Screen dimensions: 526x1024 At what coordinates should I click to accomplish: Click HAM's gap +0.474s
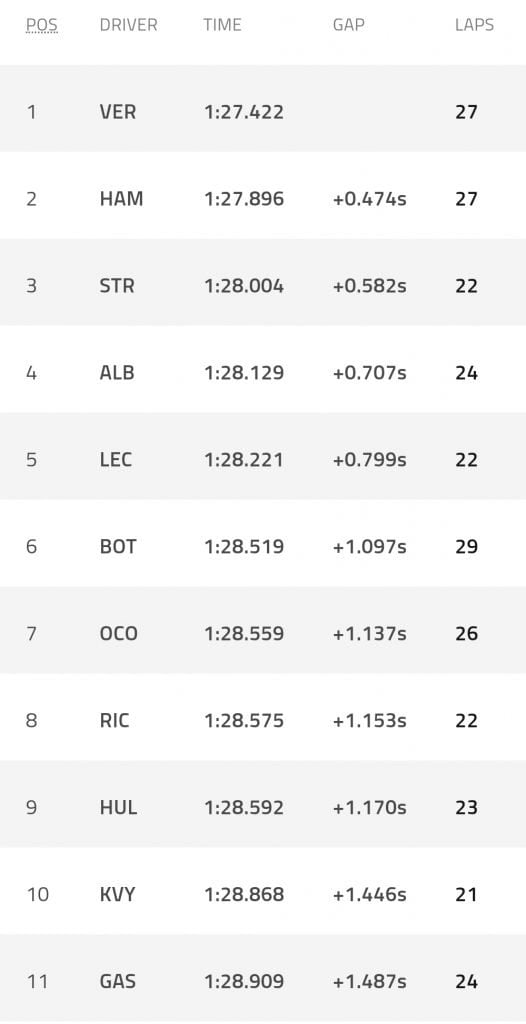370,199
